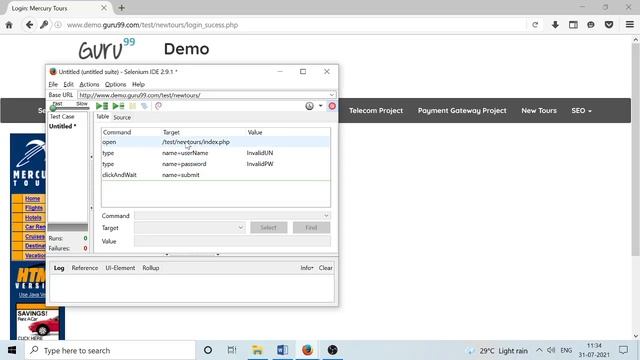
Task: Open Firefox downloads arrow icon
Action: [555, 25]
